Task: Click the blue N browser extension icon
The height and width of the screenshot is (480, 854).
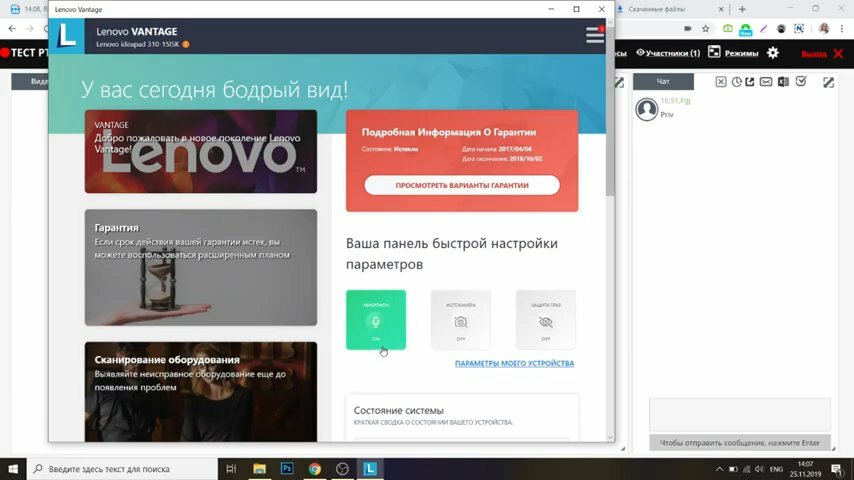Action: [x=799, y=29]
